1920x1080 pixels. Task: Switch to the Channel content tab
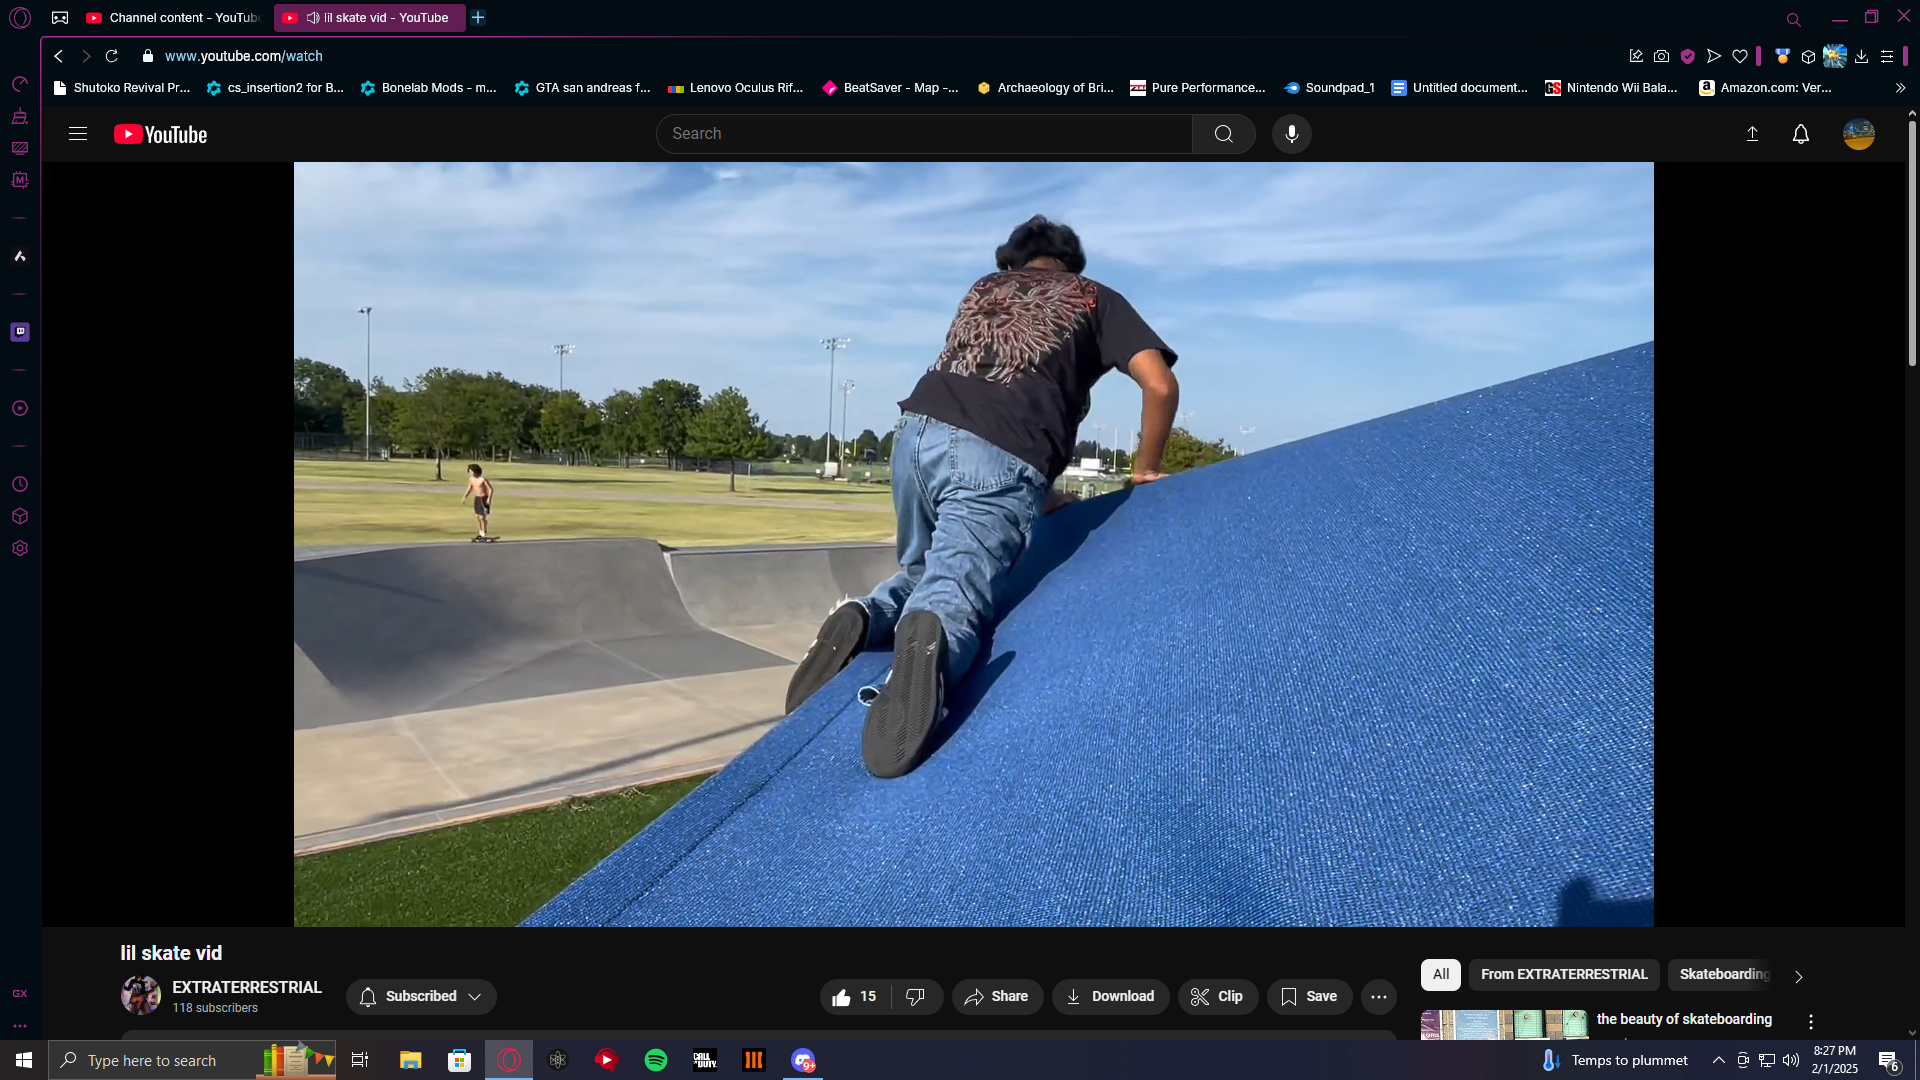[175, 18]
